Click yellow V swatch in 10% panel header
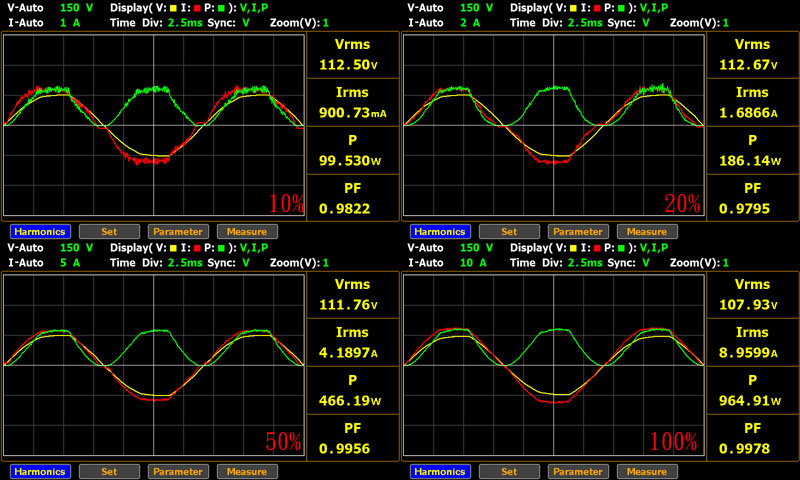800x480 pixels. pos(173,8)
